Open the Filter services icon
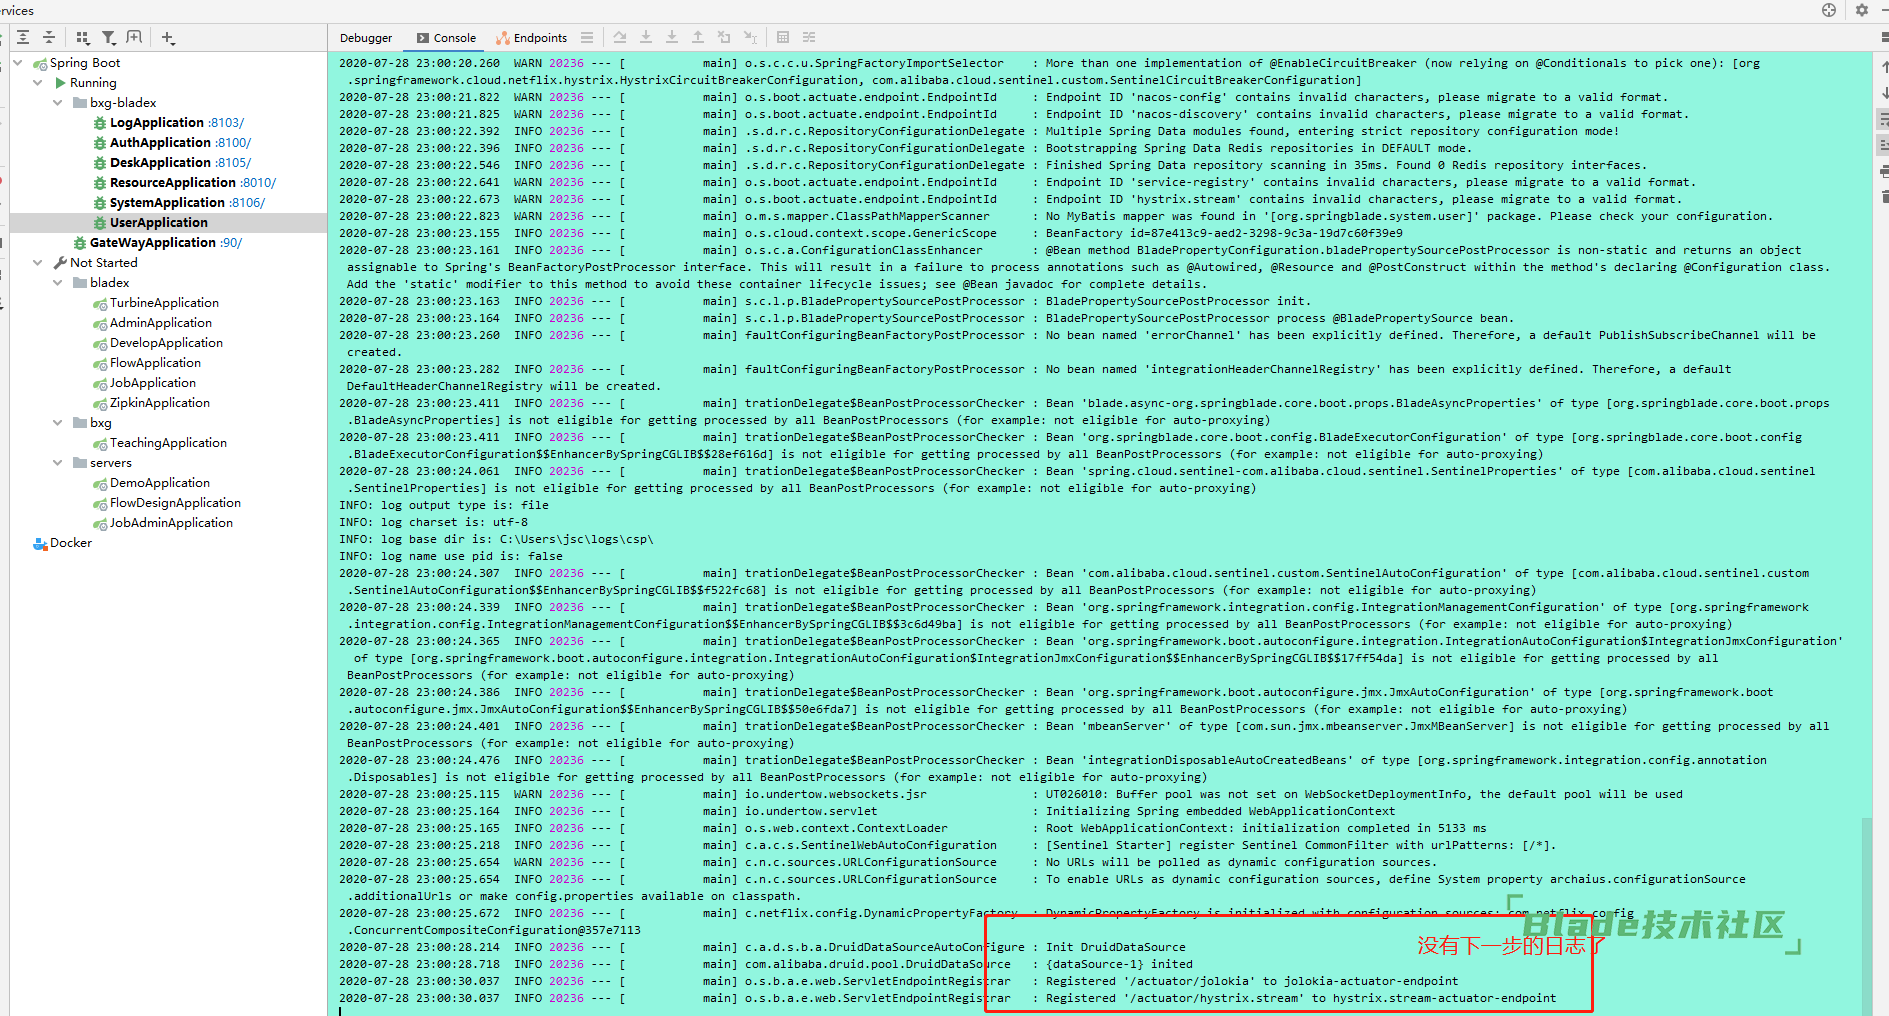Screen dimensions: 1889x1016 click(x=109, y=38)
